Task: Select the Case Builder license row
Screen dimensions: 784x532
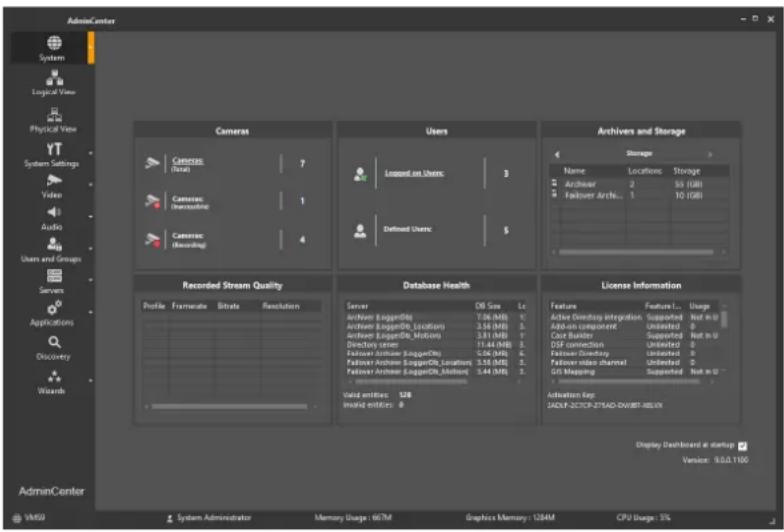Action: click(x=634, y=336)
